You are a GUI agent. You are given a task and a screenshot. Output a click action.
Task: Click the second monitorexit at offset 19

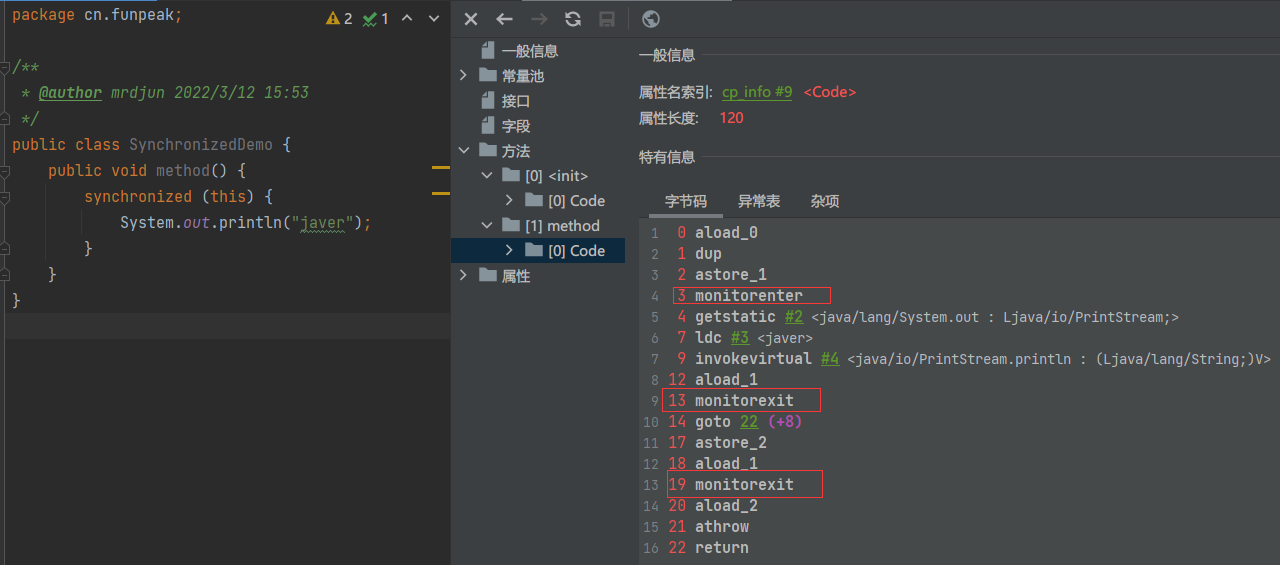(x=744, y=485)
